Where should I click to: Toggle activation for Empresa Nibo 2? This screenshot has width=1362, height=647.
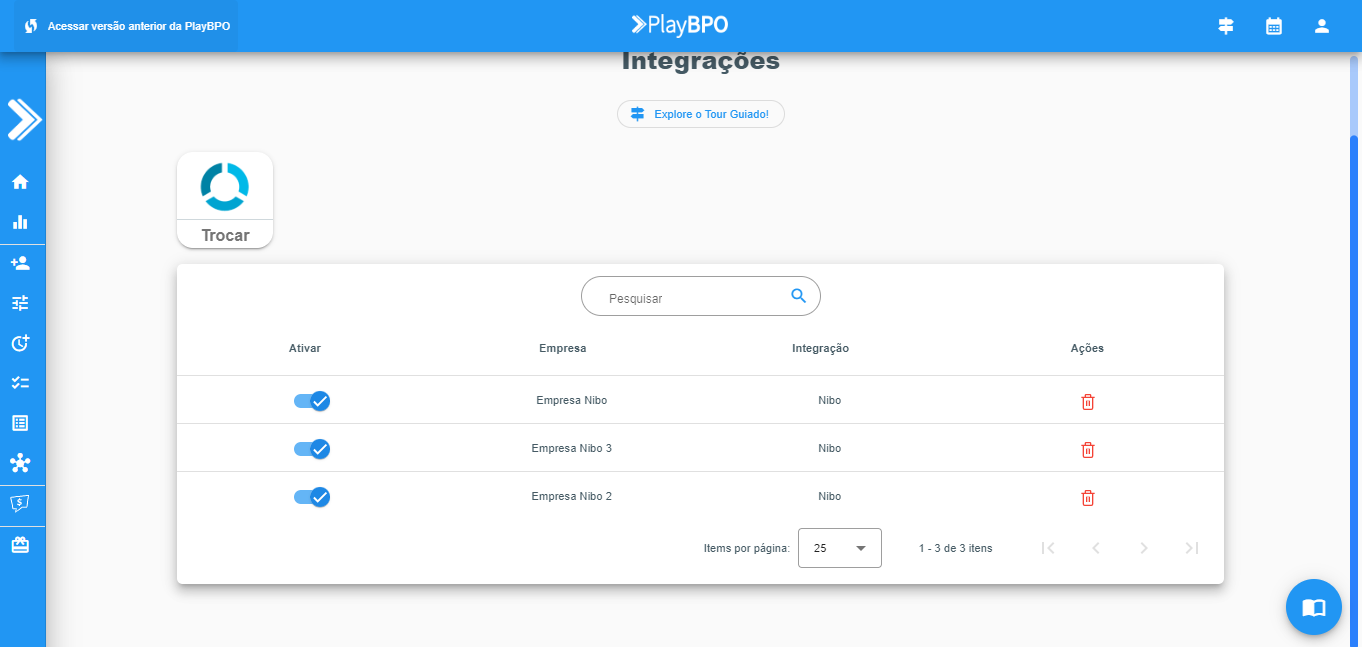point(312,497)
